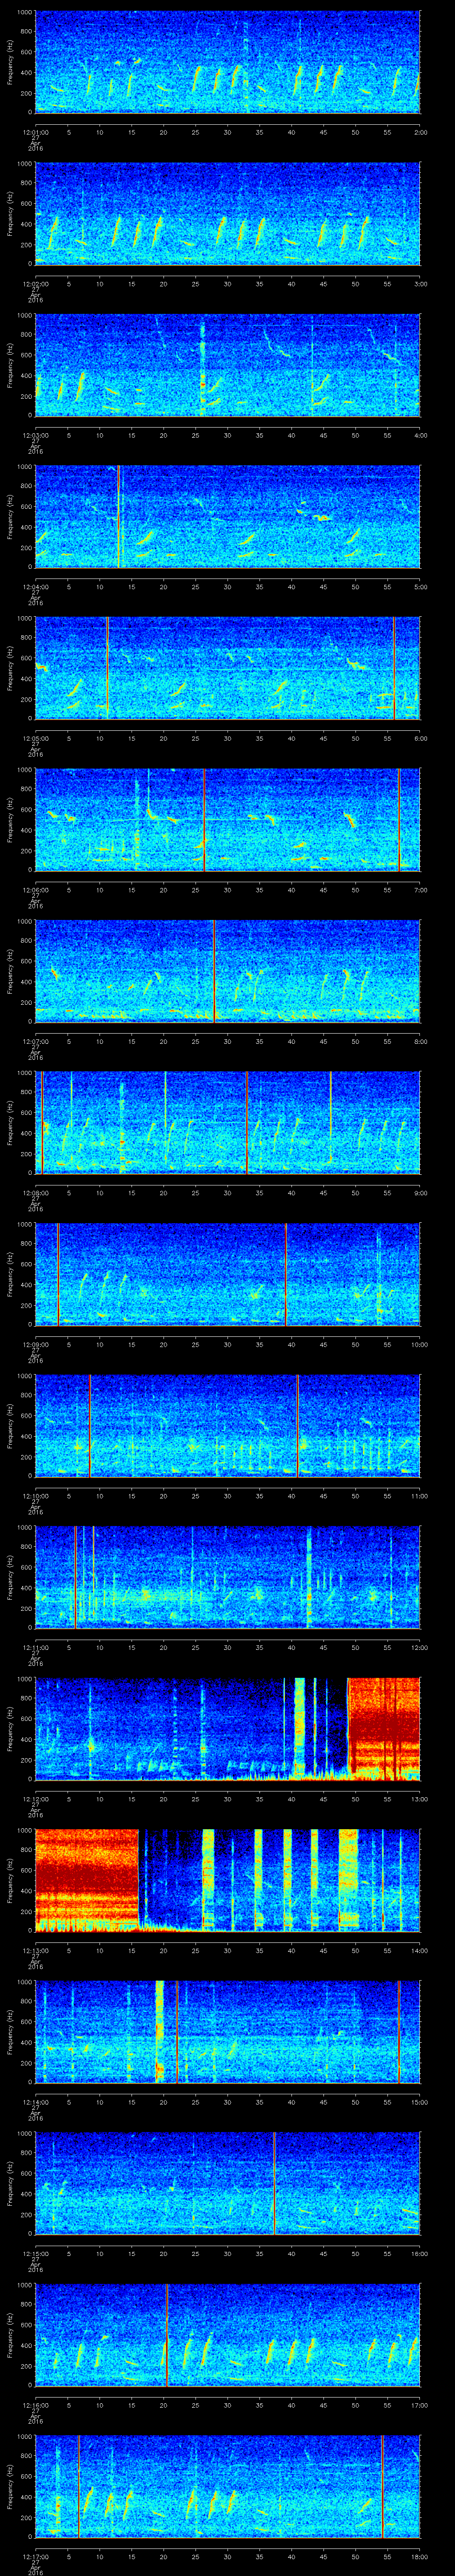Click the 12:03:00 time label
Image resolution: width=455 pixels, height=2576 pixels.
tap(36, 436)
